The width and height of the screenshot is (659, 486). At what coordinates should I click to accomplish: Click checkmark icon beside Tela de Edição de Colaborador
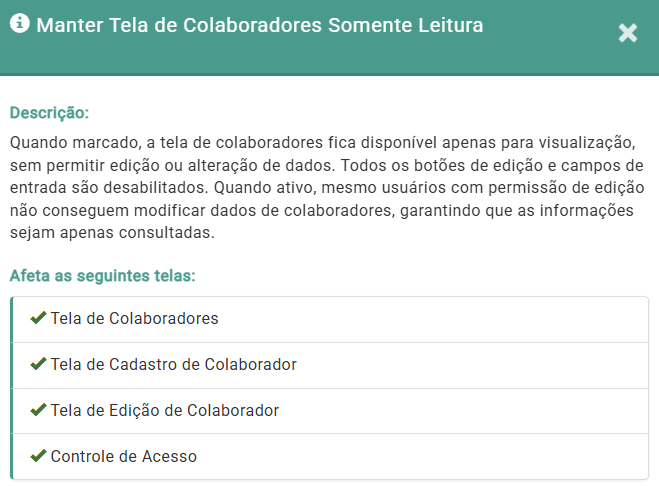click(38, 410)
